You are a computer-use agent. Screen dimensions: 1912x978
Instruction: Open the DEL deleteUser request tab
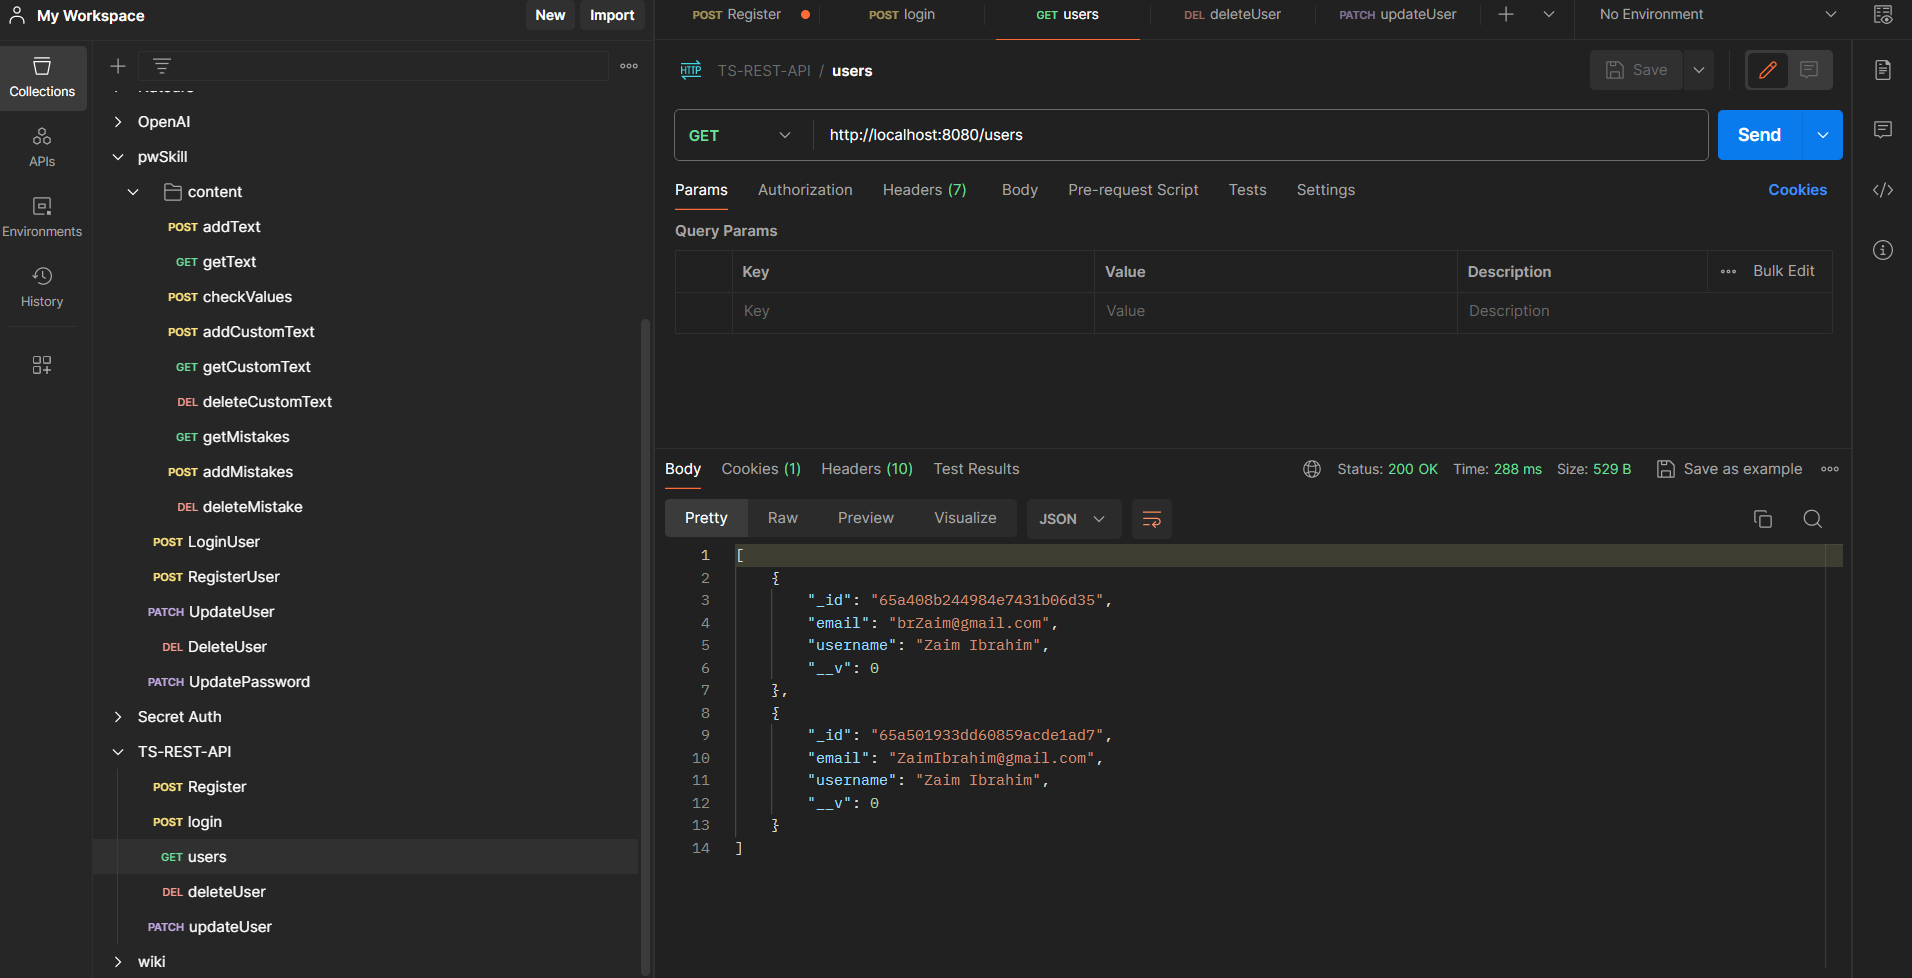(x=1232, y=15)
